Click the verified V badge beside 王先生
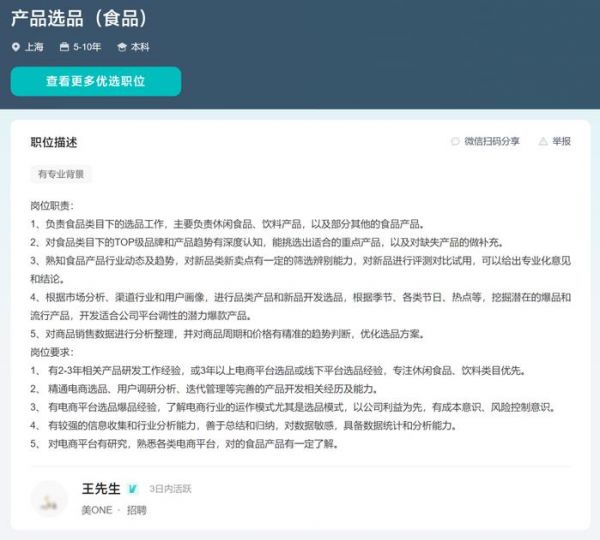 click(133, 489)
